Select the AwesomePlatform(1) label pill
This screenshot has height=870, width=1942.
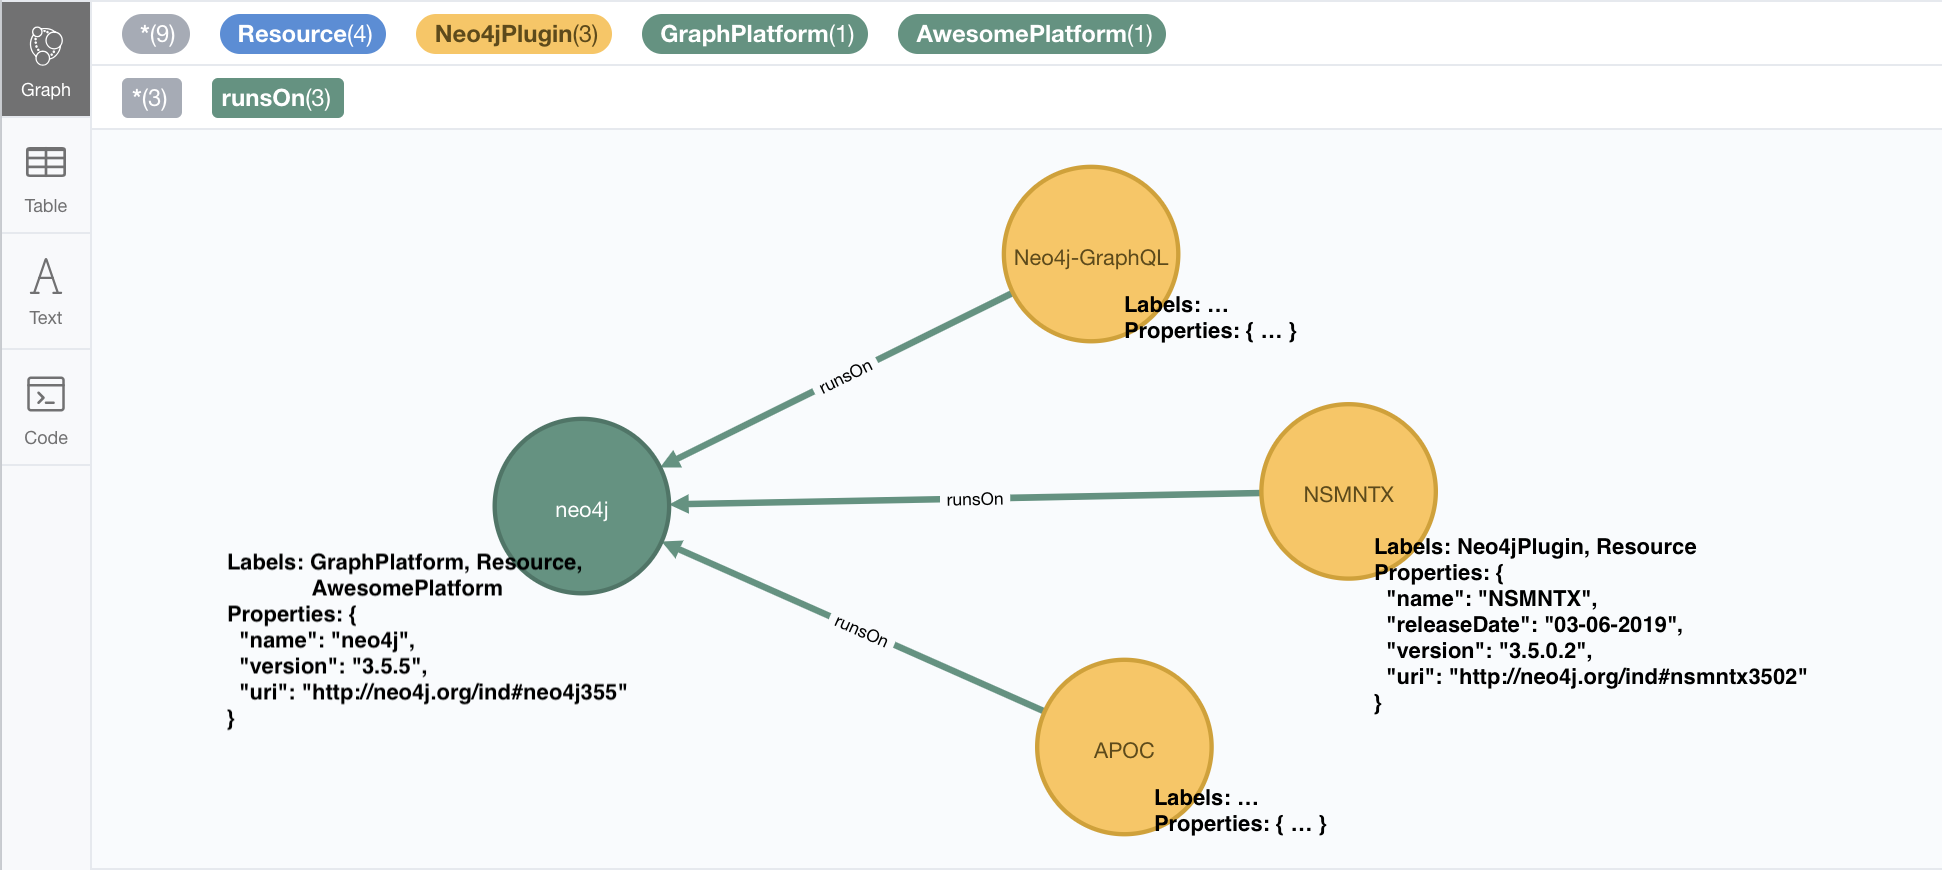(1032, 34)
